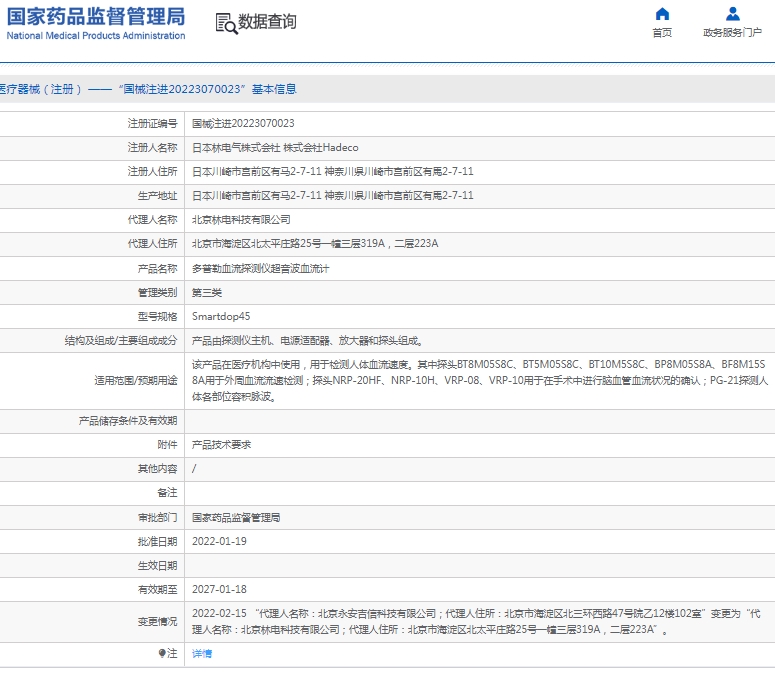
Task: Select the model value Smartdop45
Action: (x=221, y=316)
